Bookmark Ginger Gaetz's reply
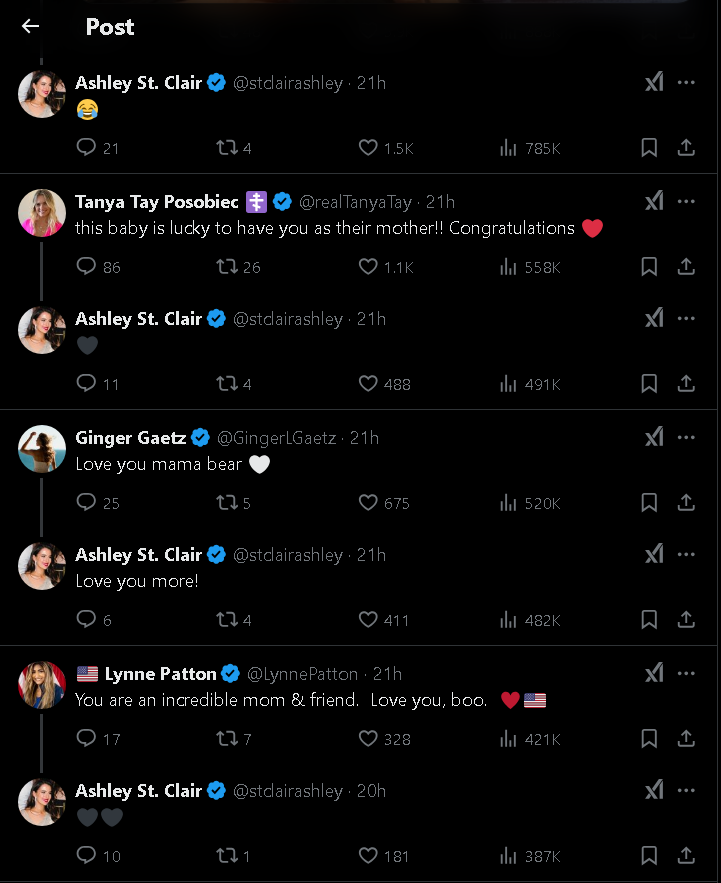The image size is (721, 883). (649, 503)
